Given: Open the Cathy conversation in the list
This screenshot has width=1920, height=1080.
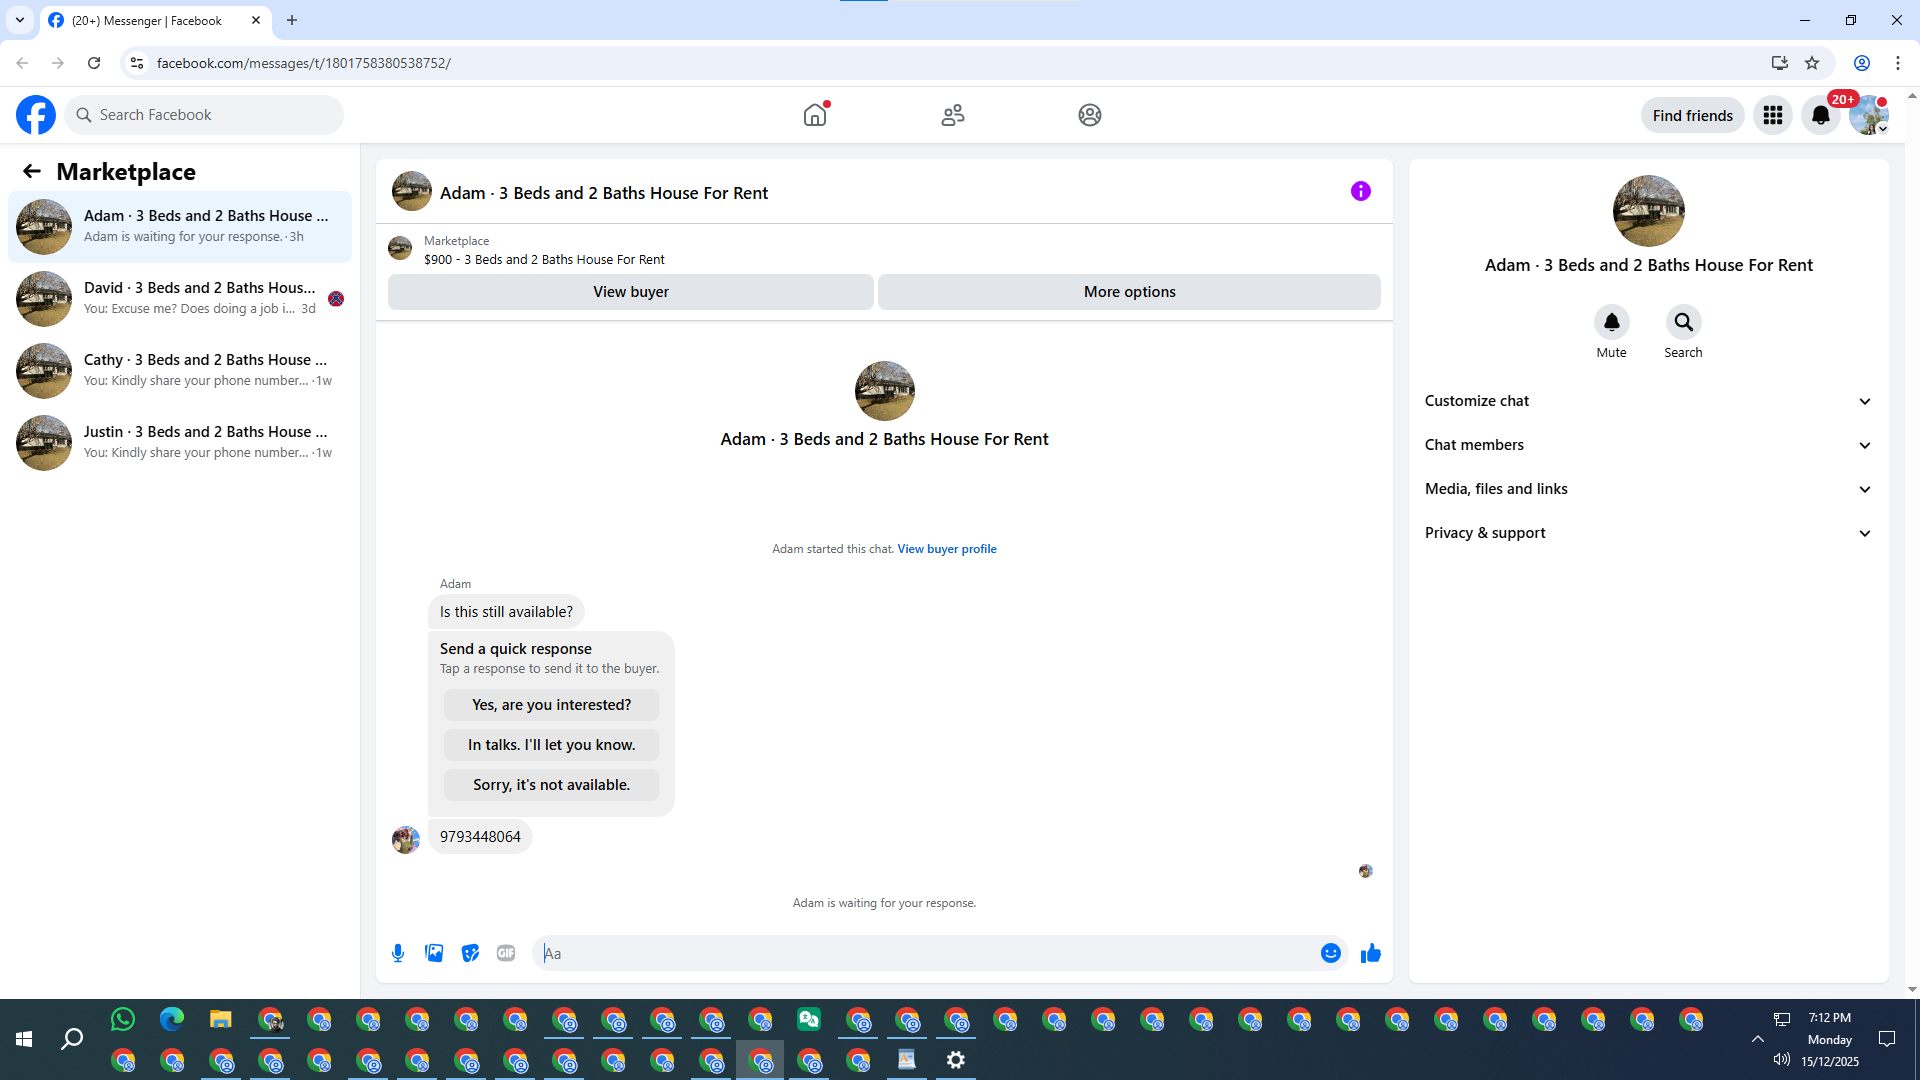Looking at the screenshot, I should (180, 371).
